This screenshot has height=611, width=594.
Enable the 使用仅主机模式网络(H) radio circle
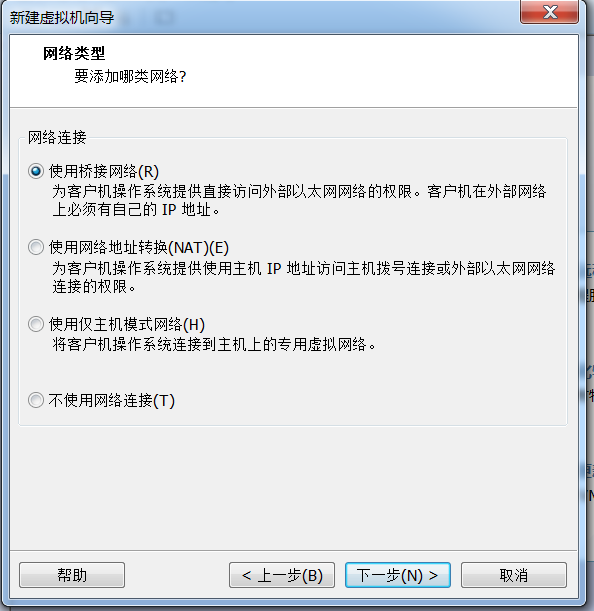(36, 324)
